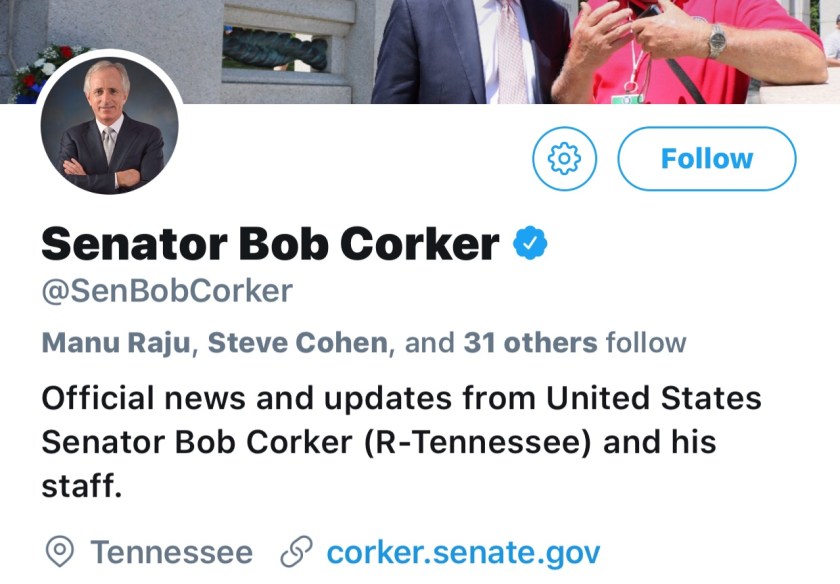Open the corker.senate.gov website link
This screenshot has height=584, width=840.
(x=463, y=551)
